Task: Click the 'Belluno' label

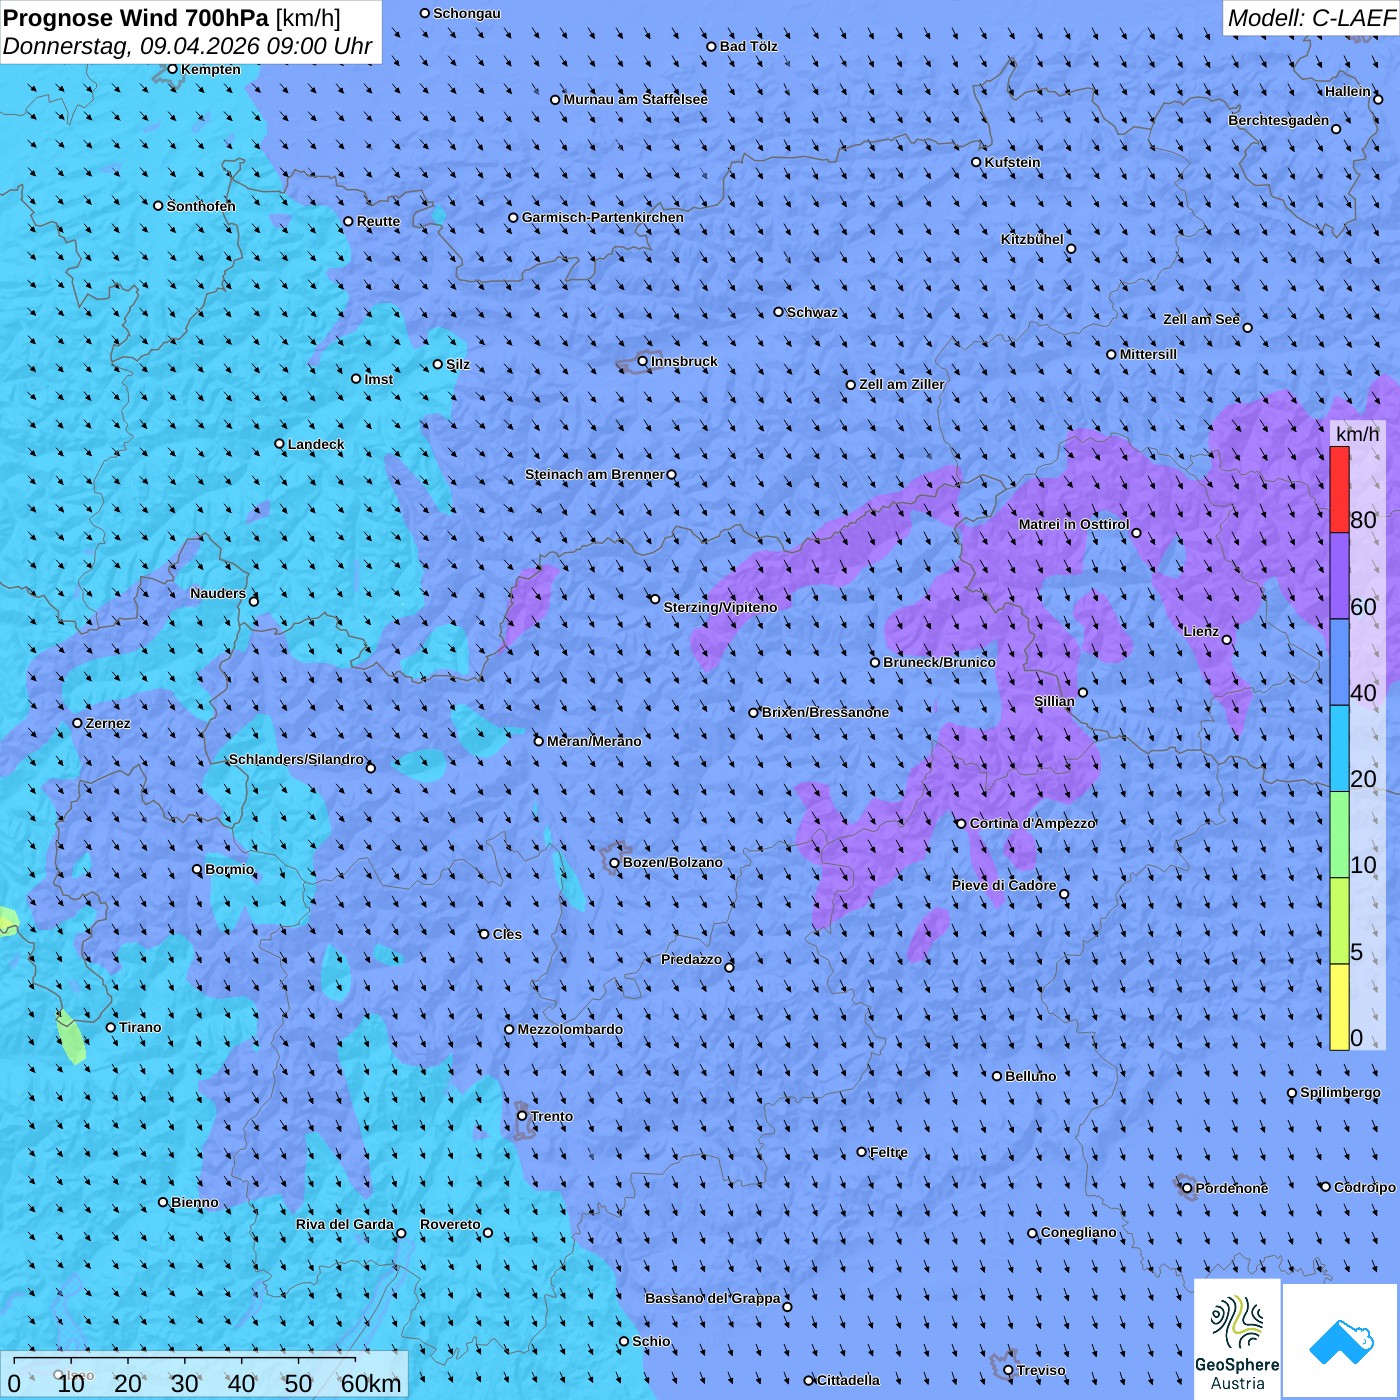Action: coord(1030,1076)
